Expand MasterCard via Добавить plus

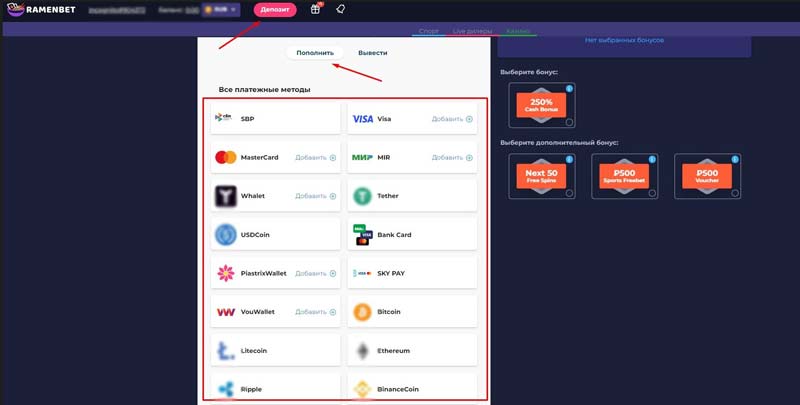[333, 157]
